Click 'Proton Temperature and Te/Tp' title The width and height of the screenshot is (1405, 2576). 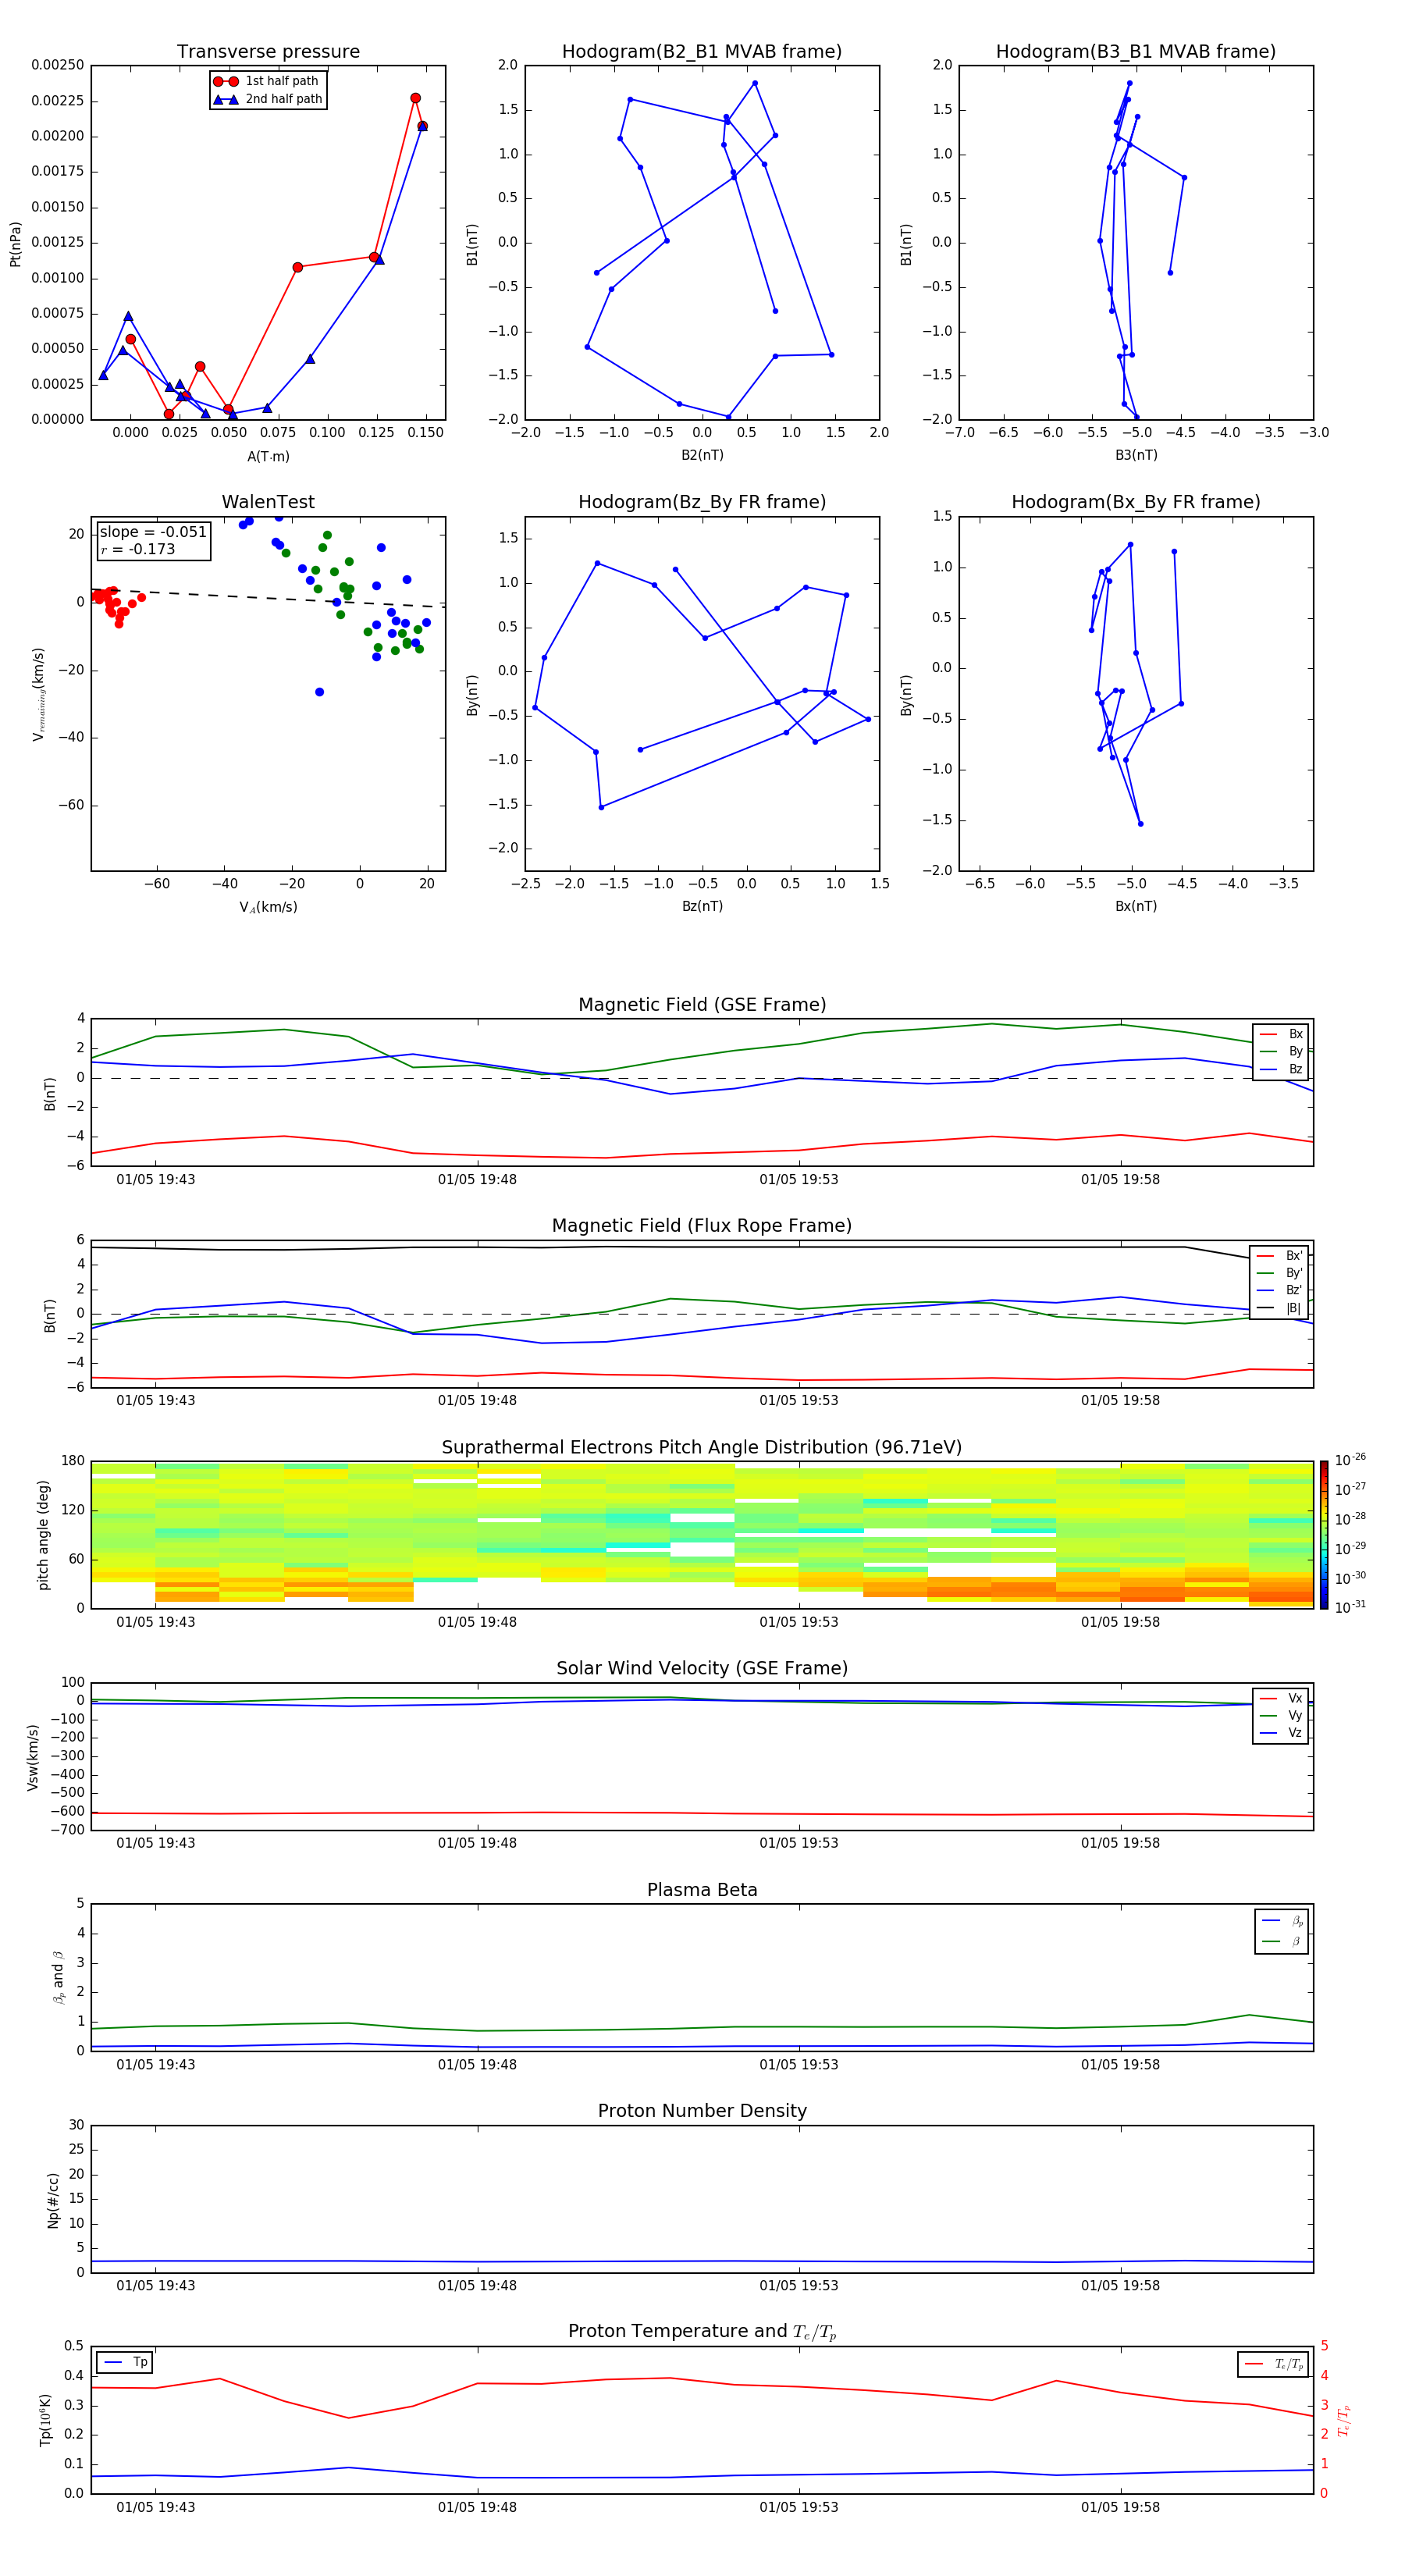702,2331
